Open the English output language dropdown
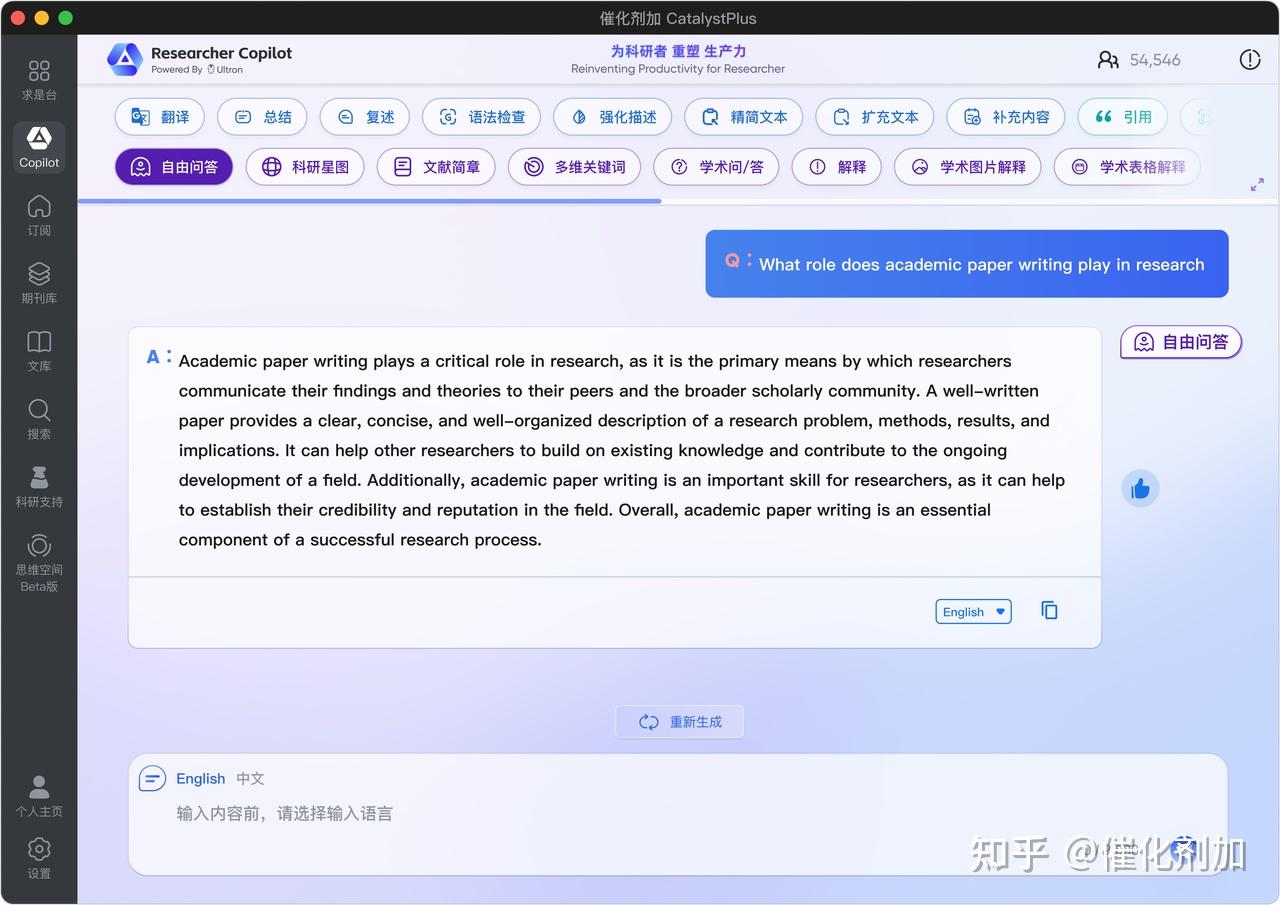This screenshot has width=1280, height=905. [972, 611]
